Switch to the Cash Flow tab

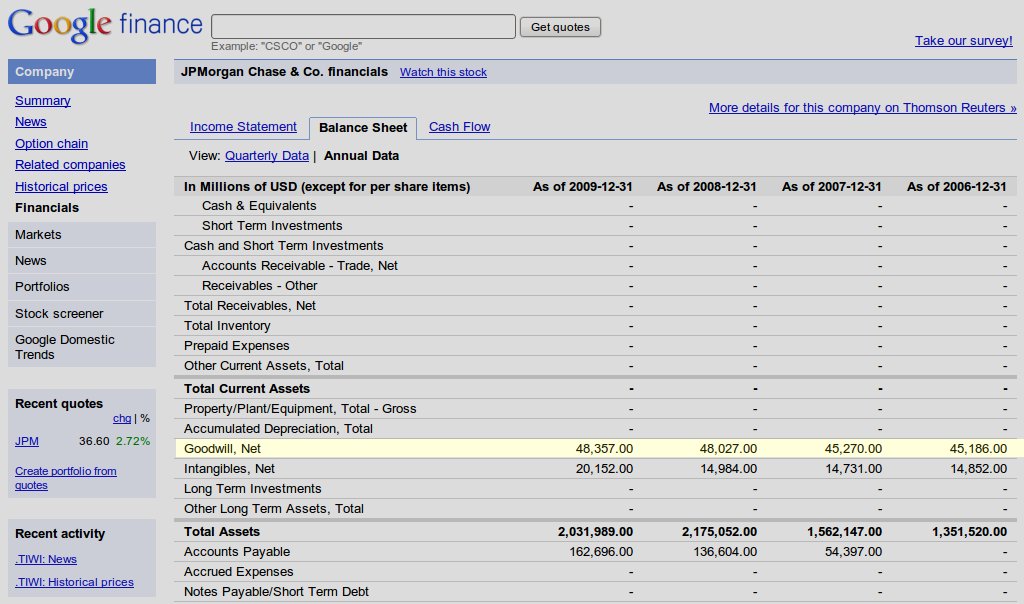460,127
